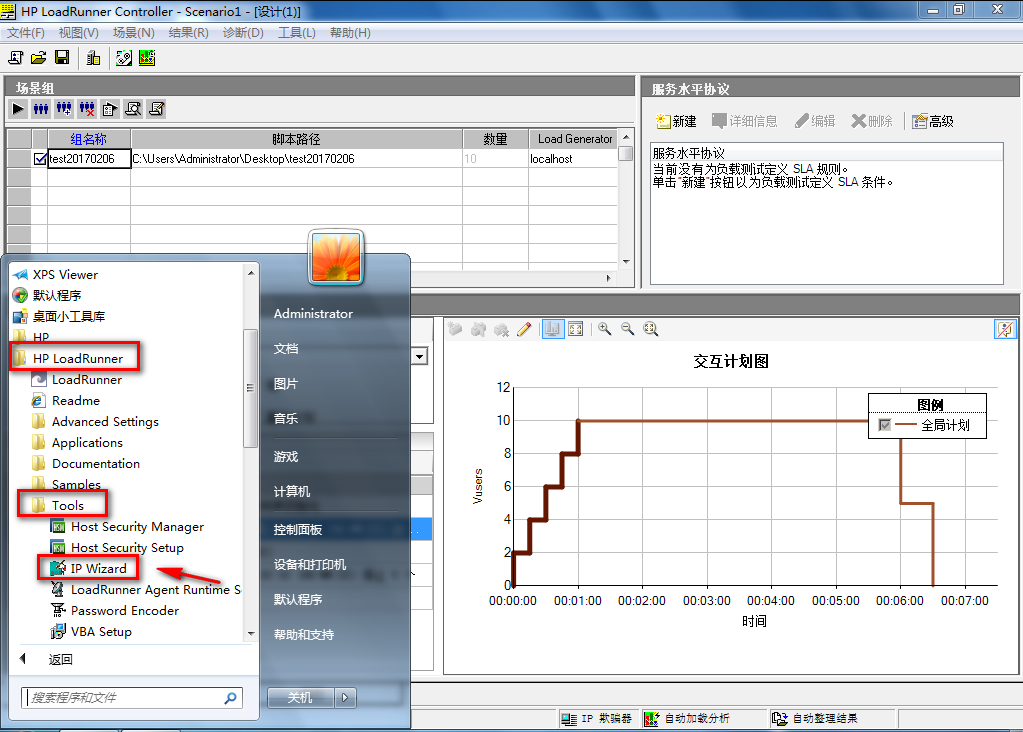The width and height of the screenshot is (1023, 732).
Task: Click the zoom in magnifier on graph toolbar
Action: tap(605, 329)
